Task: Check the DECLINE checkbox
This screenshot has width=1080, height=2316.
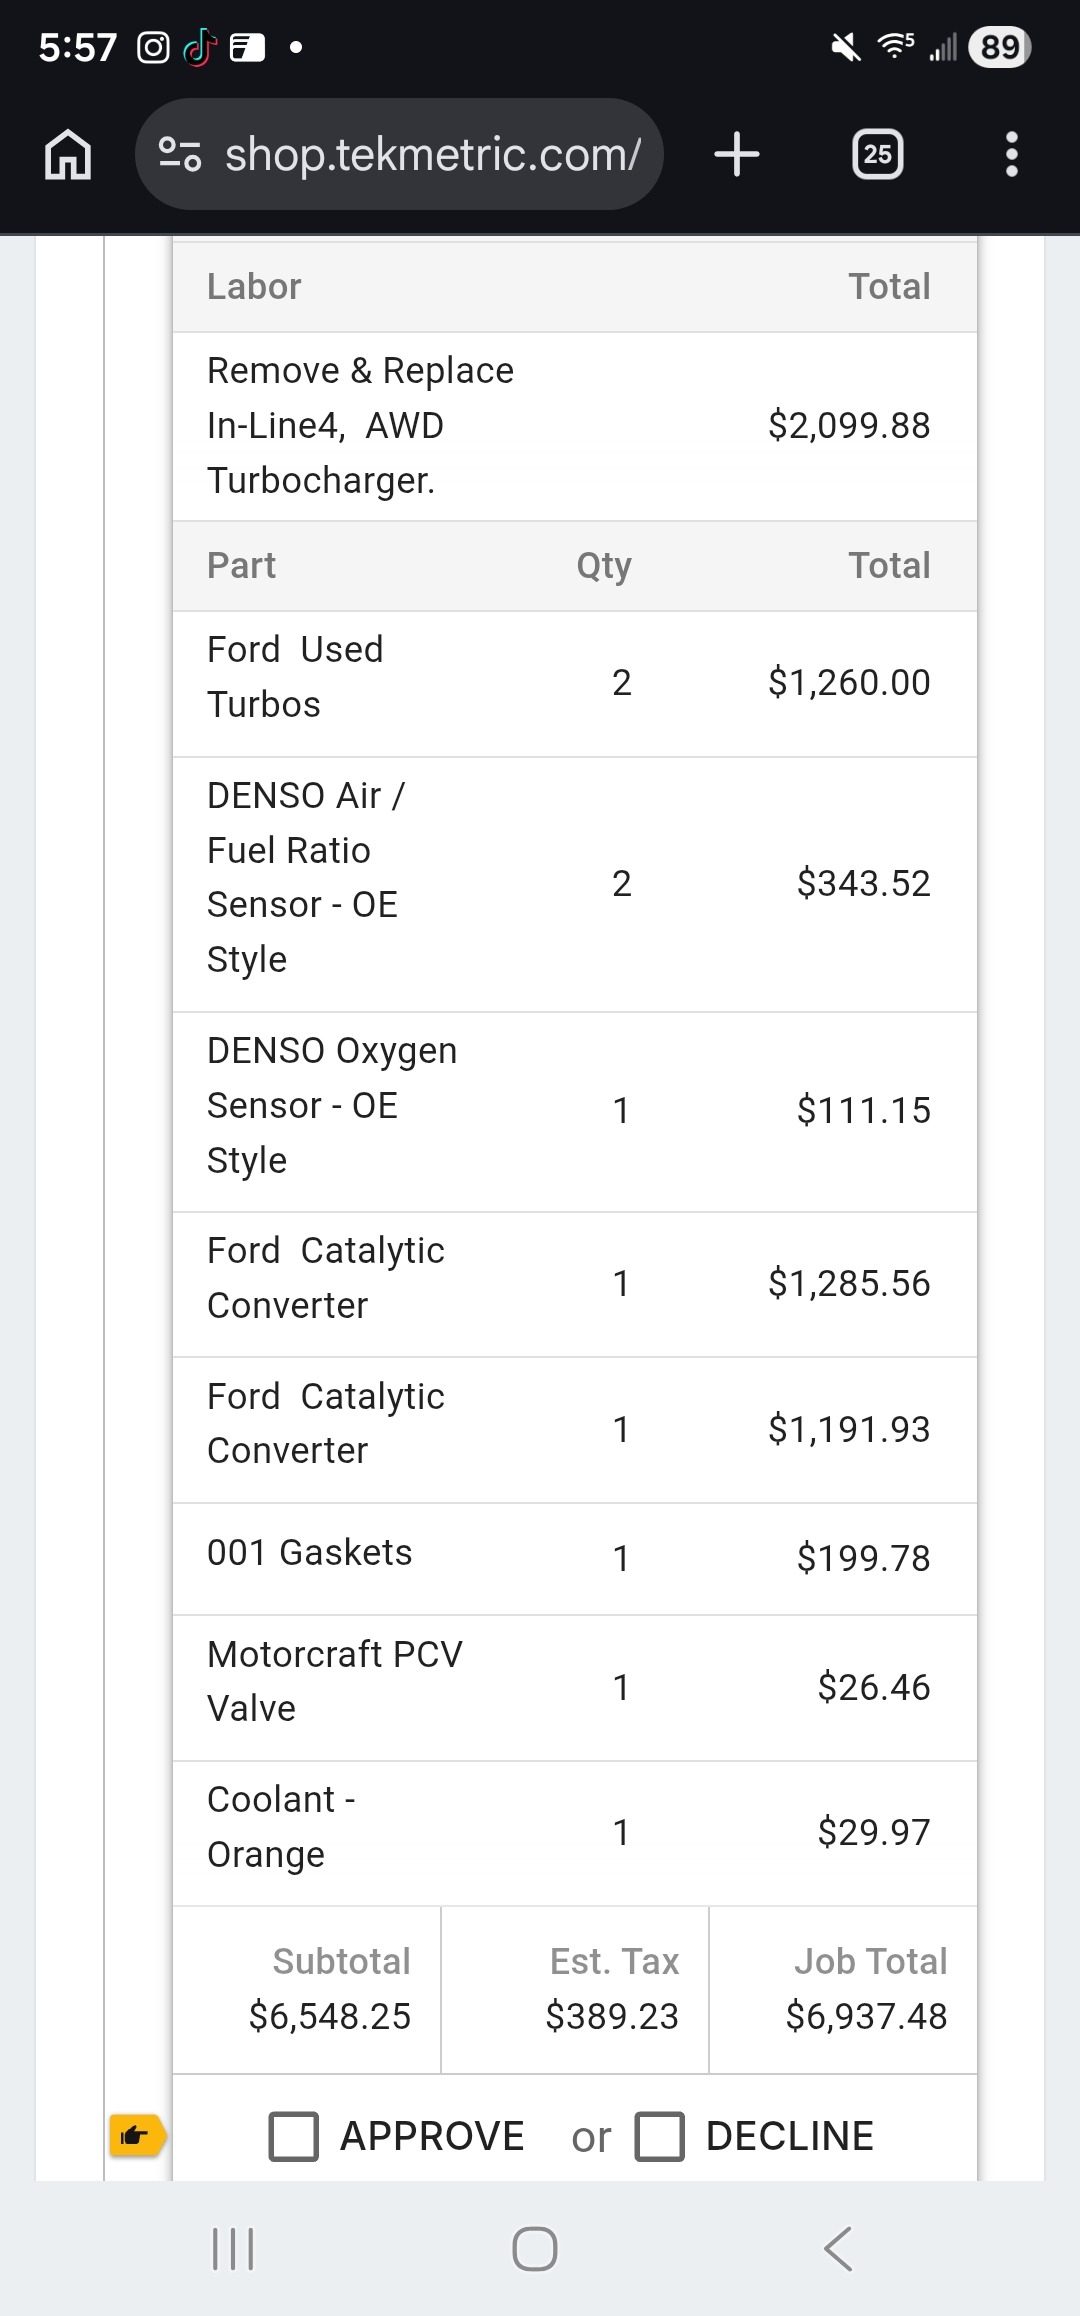Action: click(x=660, y=2137)
